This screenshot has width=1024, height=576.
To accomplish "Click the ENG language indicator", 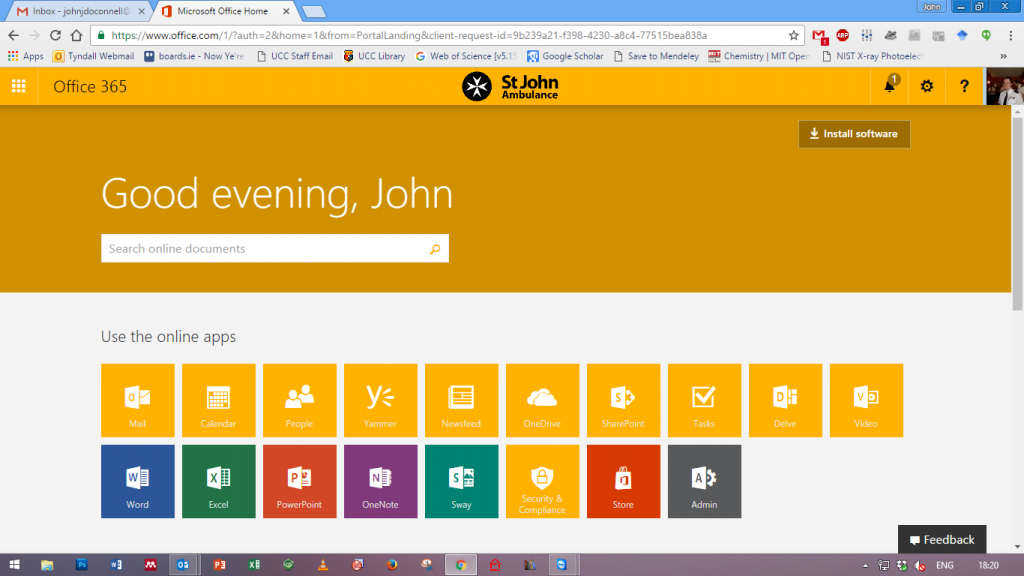I will (944, 566).
